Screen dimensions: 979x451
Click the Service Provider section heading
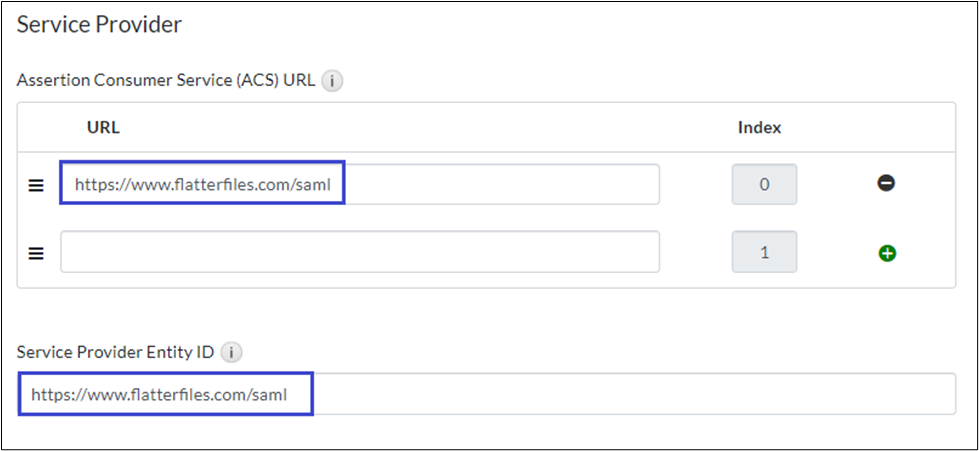99,25
